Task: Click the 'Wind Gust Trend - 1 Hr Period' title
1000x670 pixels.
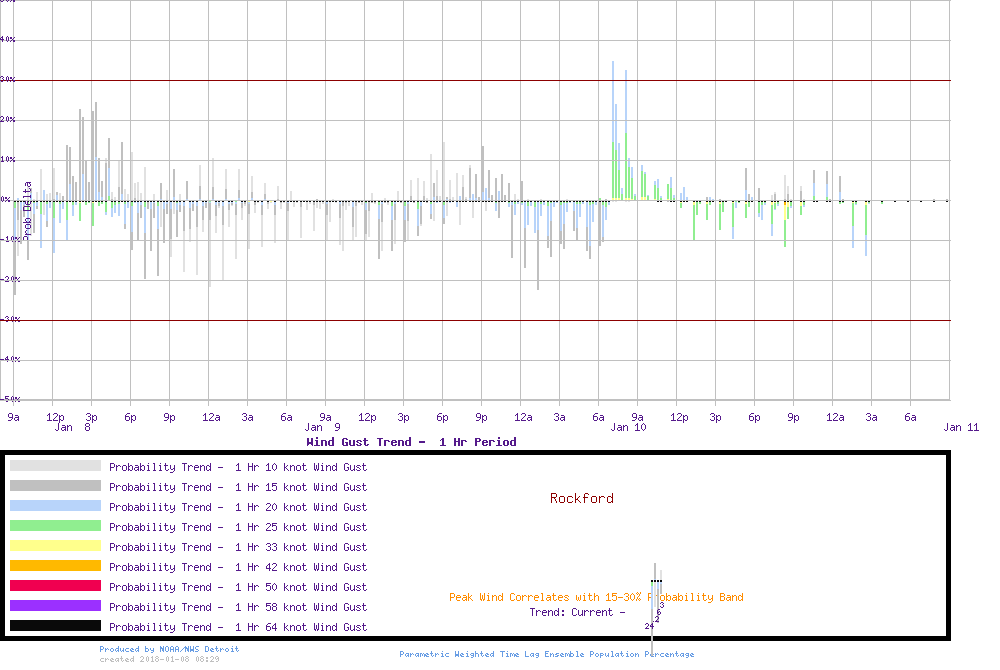Action: (x=411, y=442)
